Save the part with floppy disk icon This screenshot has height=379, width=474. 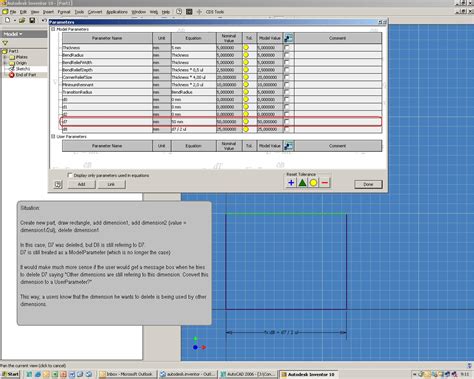coord(32,20)
